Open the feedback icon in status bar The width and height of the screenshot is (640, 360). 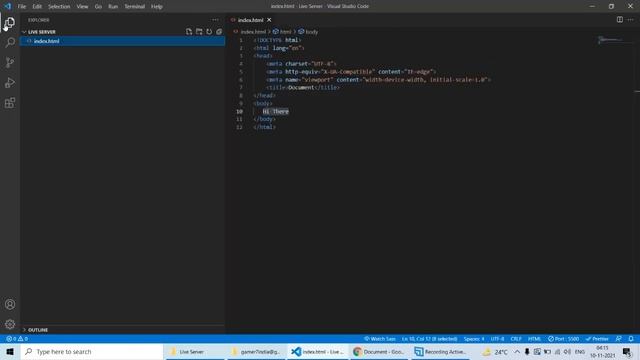619,339
